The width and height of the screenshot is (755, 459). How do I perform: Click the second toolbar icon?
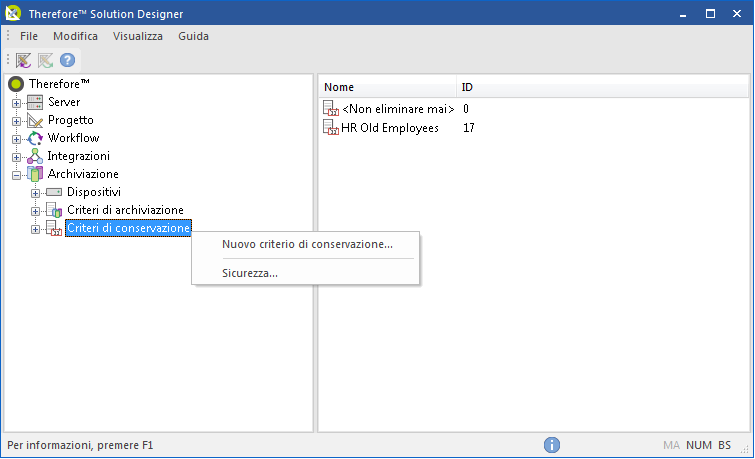[46, 61]
